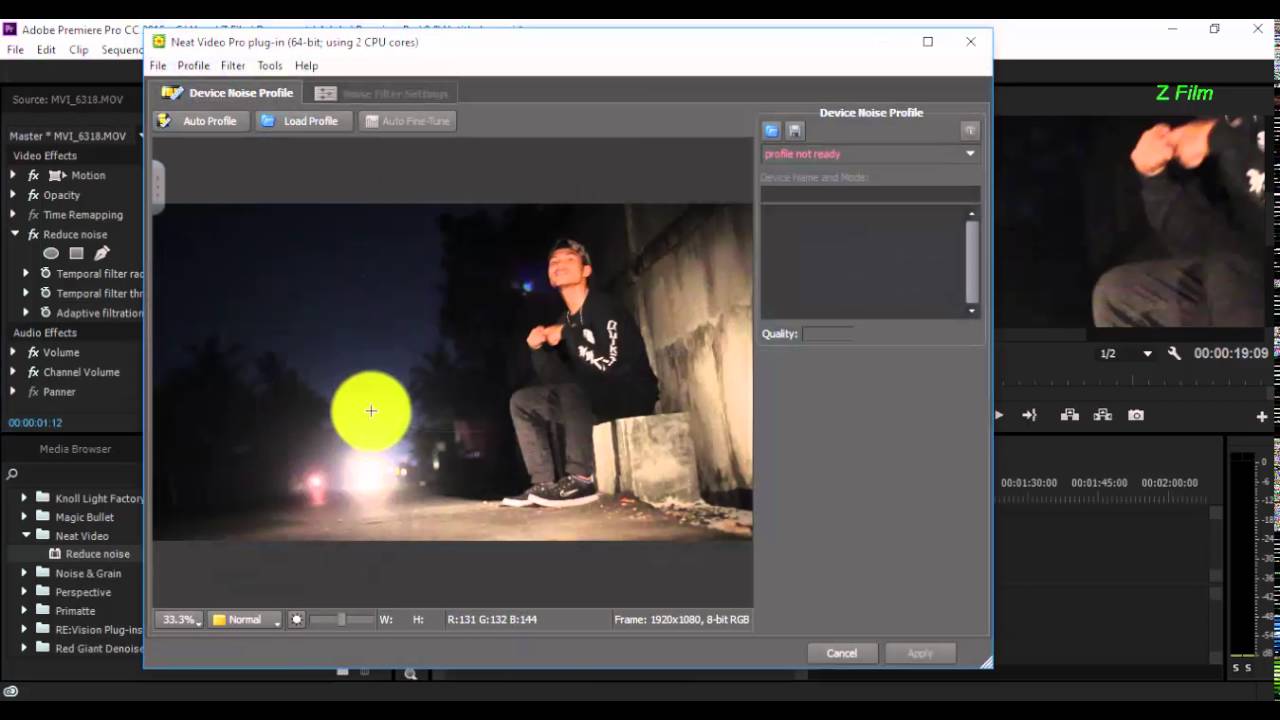Adjust the viewer brightness slider
1280x720 pixels.
click(x=341, y=620)
